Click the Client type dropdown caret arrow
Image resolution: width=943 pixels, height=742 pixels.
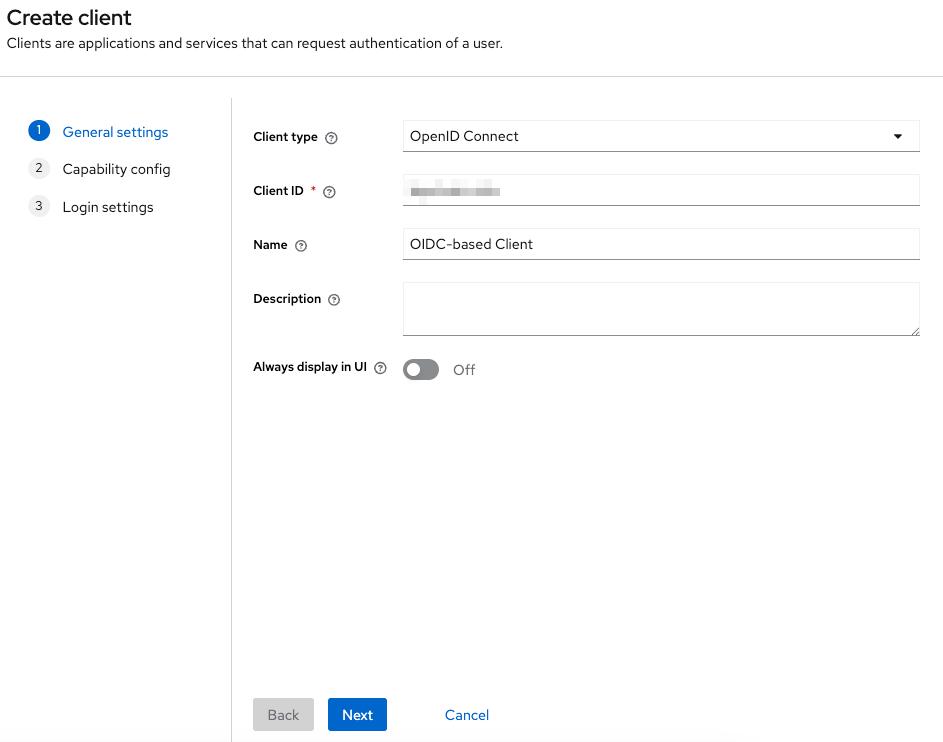pyautogui.click(x=897, y=136)
